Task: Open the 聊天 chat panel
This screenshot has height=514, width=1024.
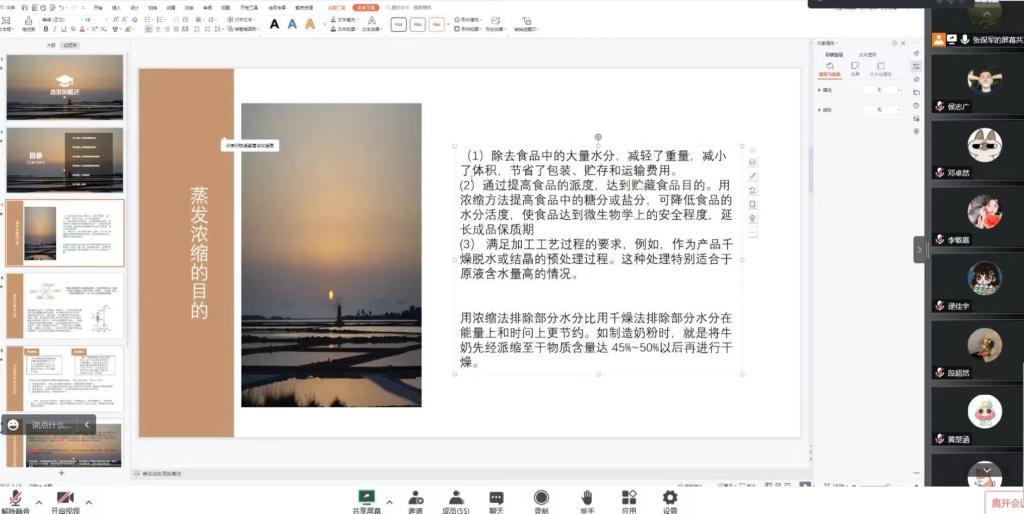Action: 496,498
